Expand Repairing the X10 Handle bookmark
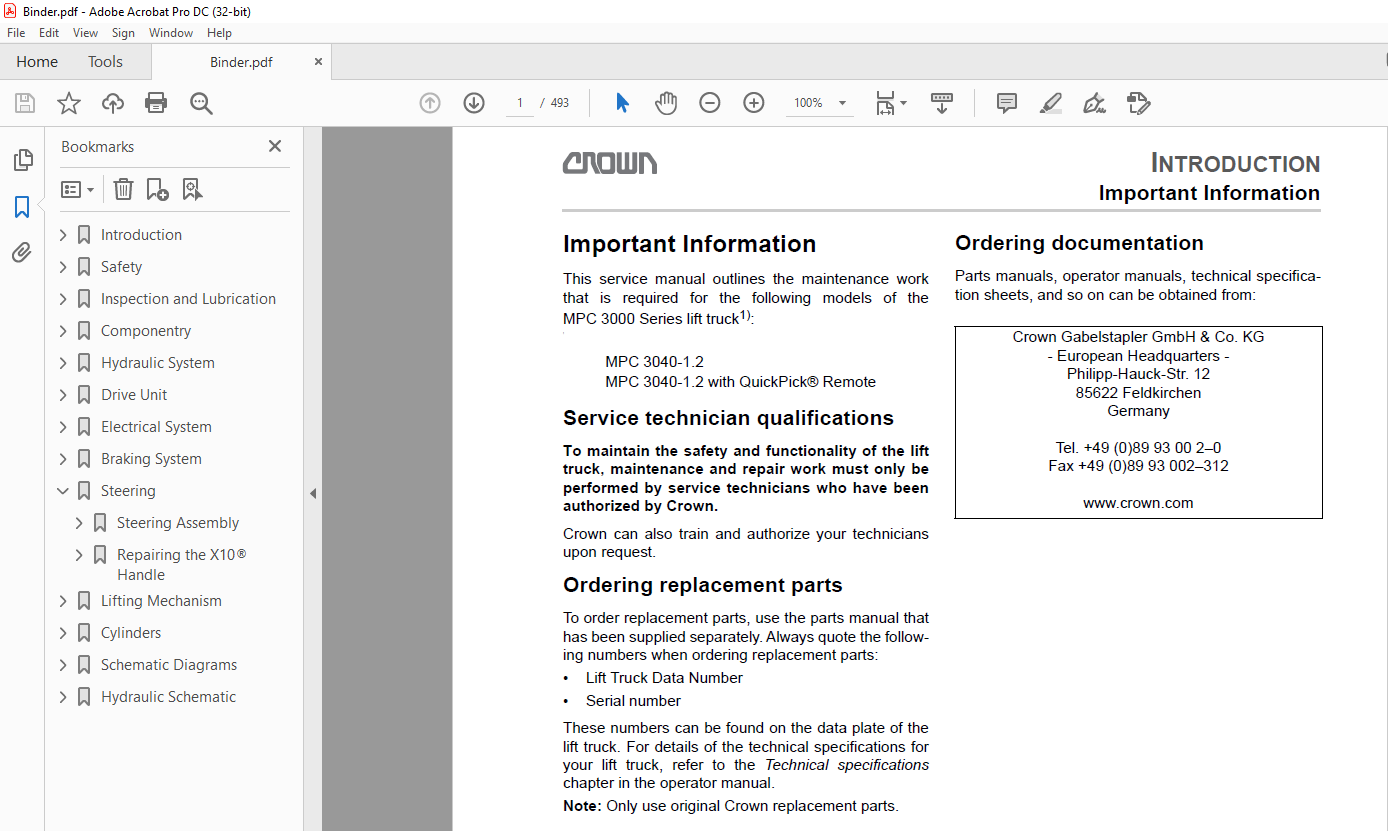The width and height of the screenshot is (1388, 831). point(79,555)
